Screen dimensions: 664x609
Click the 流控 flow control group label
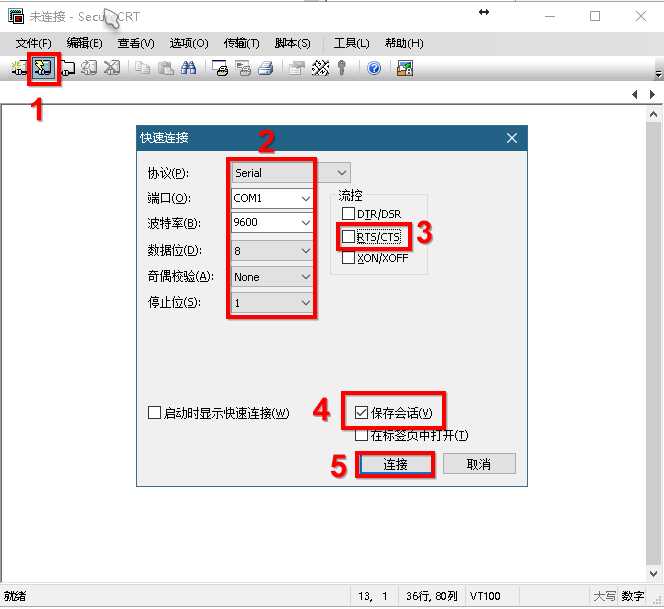click(350, 196)
